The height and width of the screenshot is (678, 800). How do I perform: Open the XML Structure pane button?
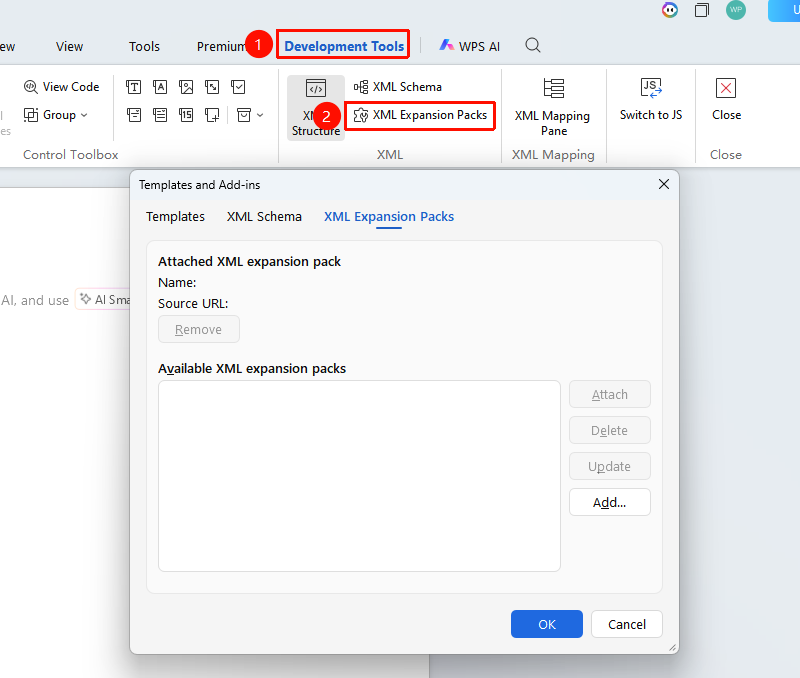pos(316,108)
